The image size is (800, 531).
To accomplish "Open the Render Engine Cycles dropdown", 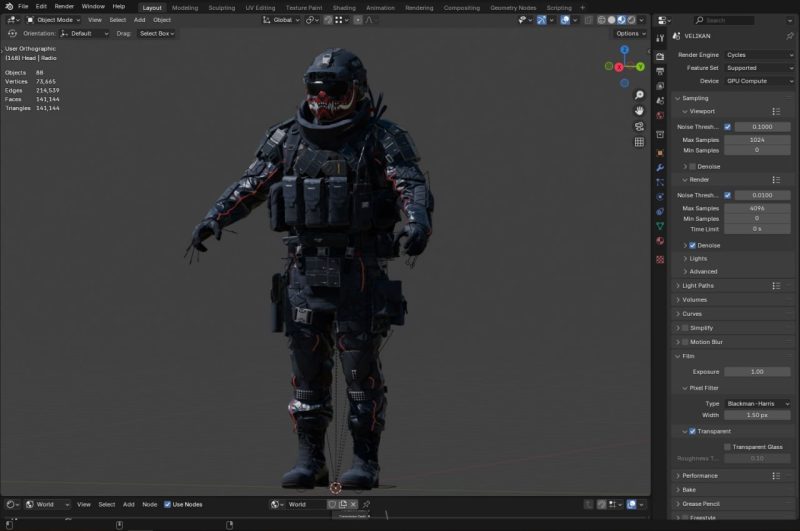I will tap(760, 55).
